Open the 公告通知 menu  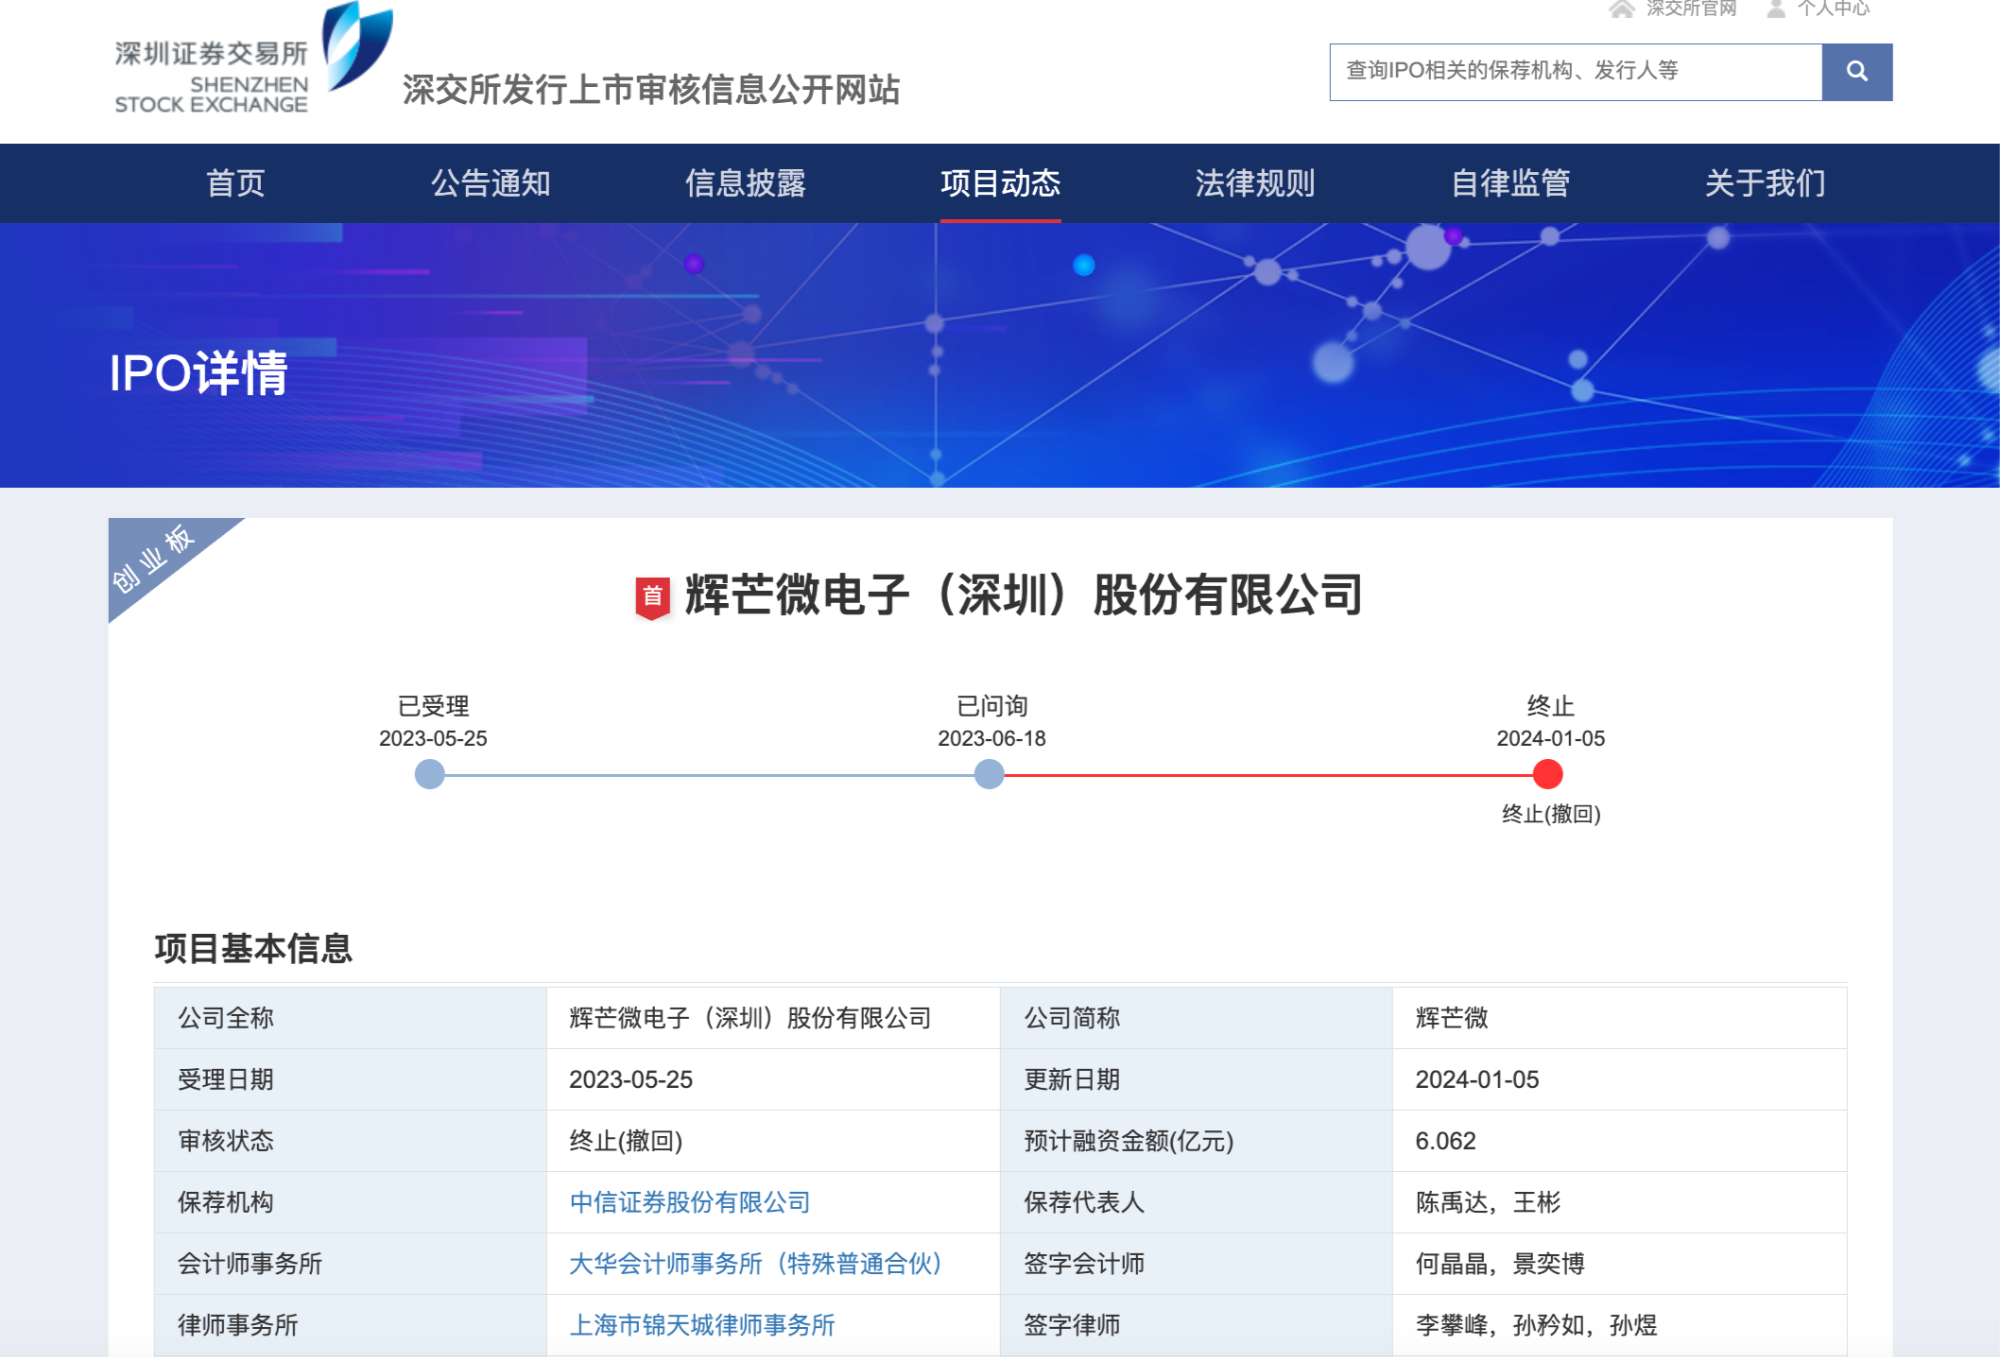coord(490,183)
